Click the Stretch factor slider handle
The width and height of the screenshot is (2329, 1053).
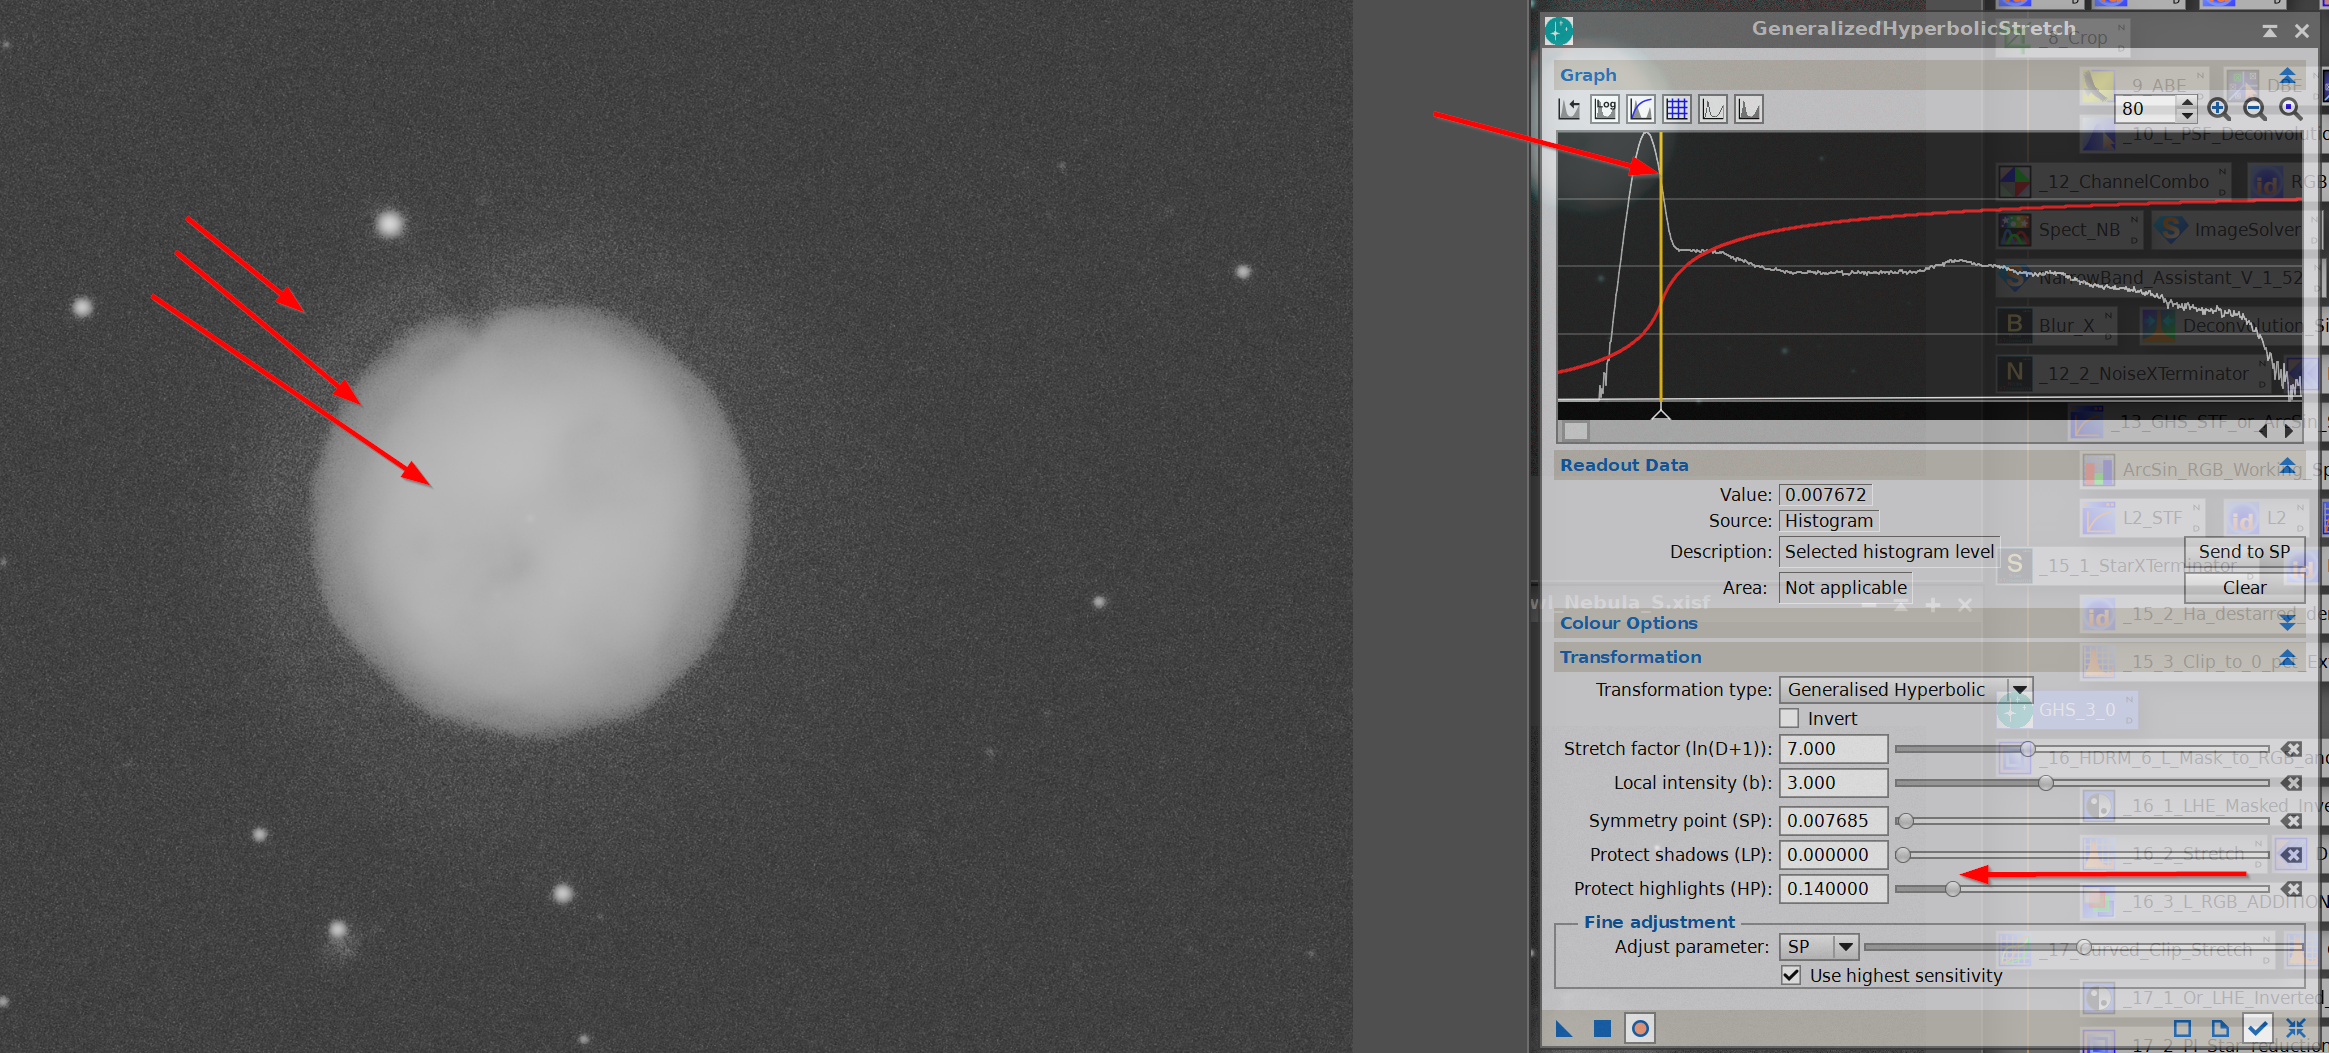pos(2027,749)
